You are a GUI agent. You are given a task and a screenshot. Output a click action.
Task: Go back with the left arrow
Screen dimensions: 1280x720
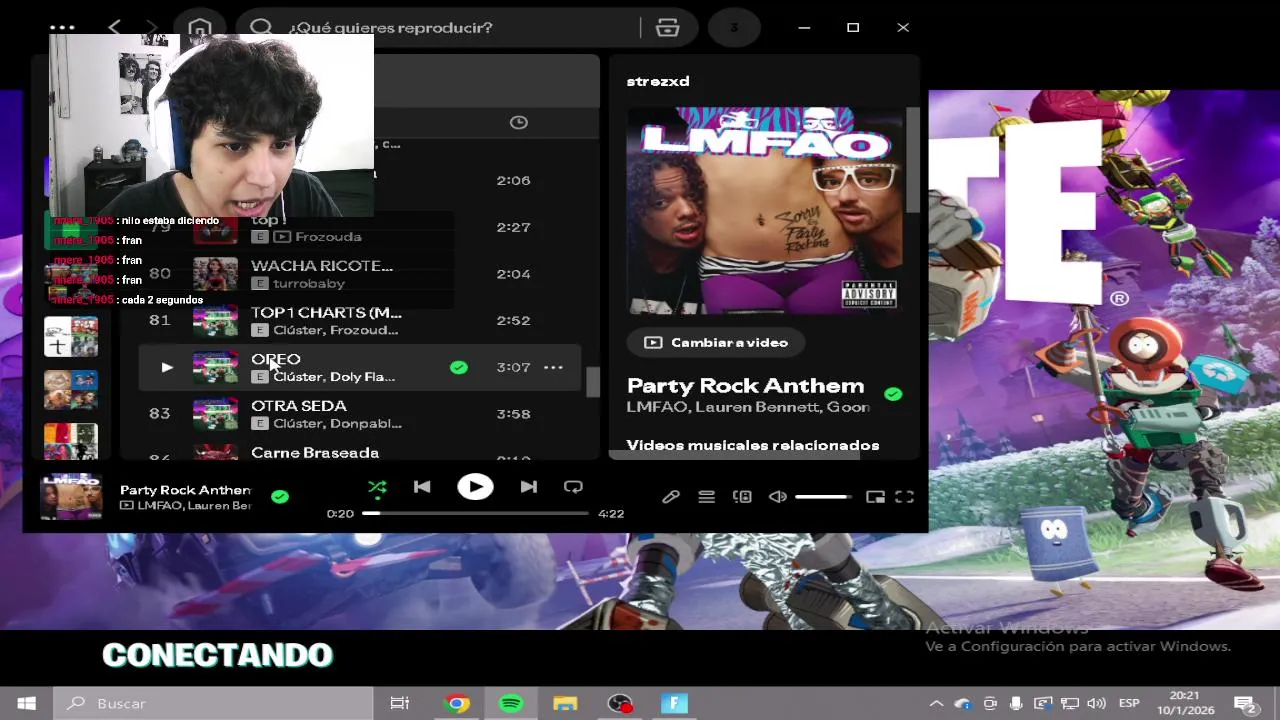(x=114, y=27)
